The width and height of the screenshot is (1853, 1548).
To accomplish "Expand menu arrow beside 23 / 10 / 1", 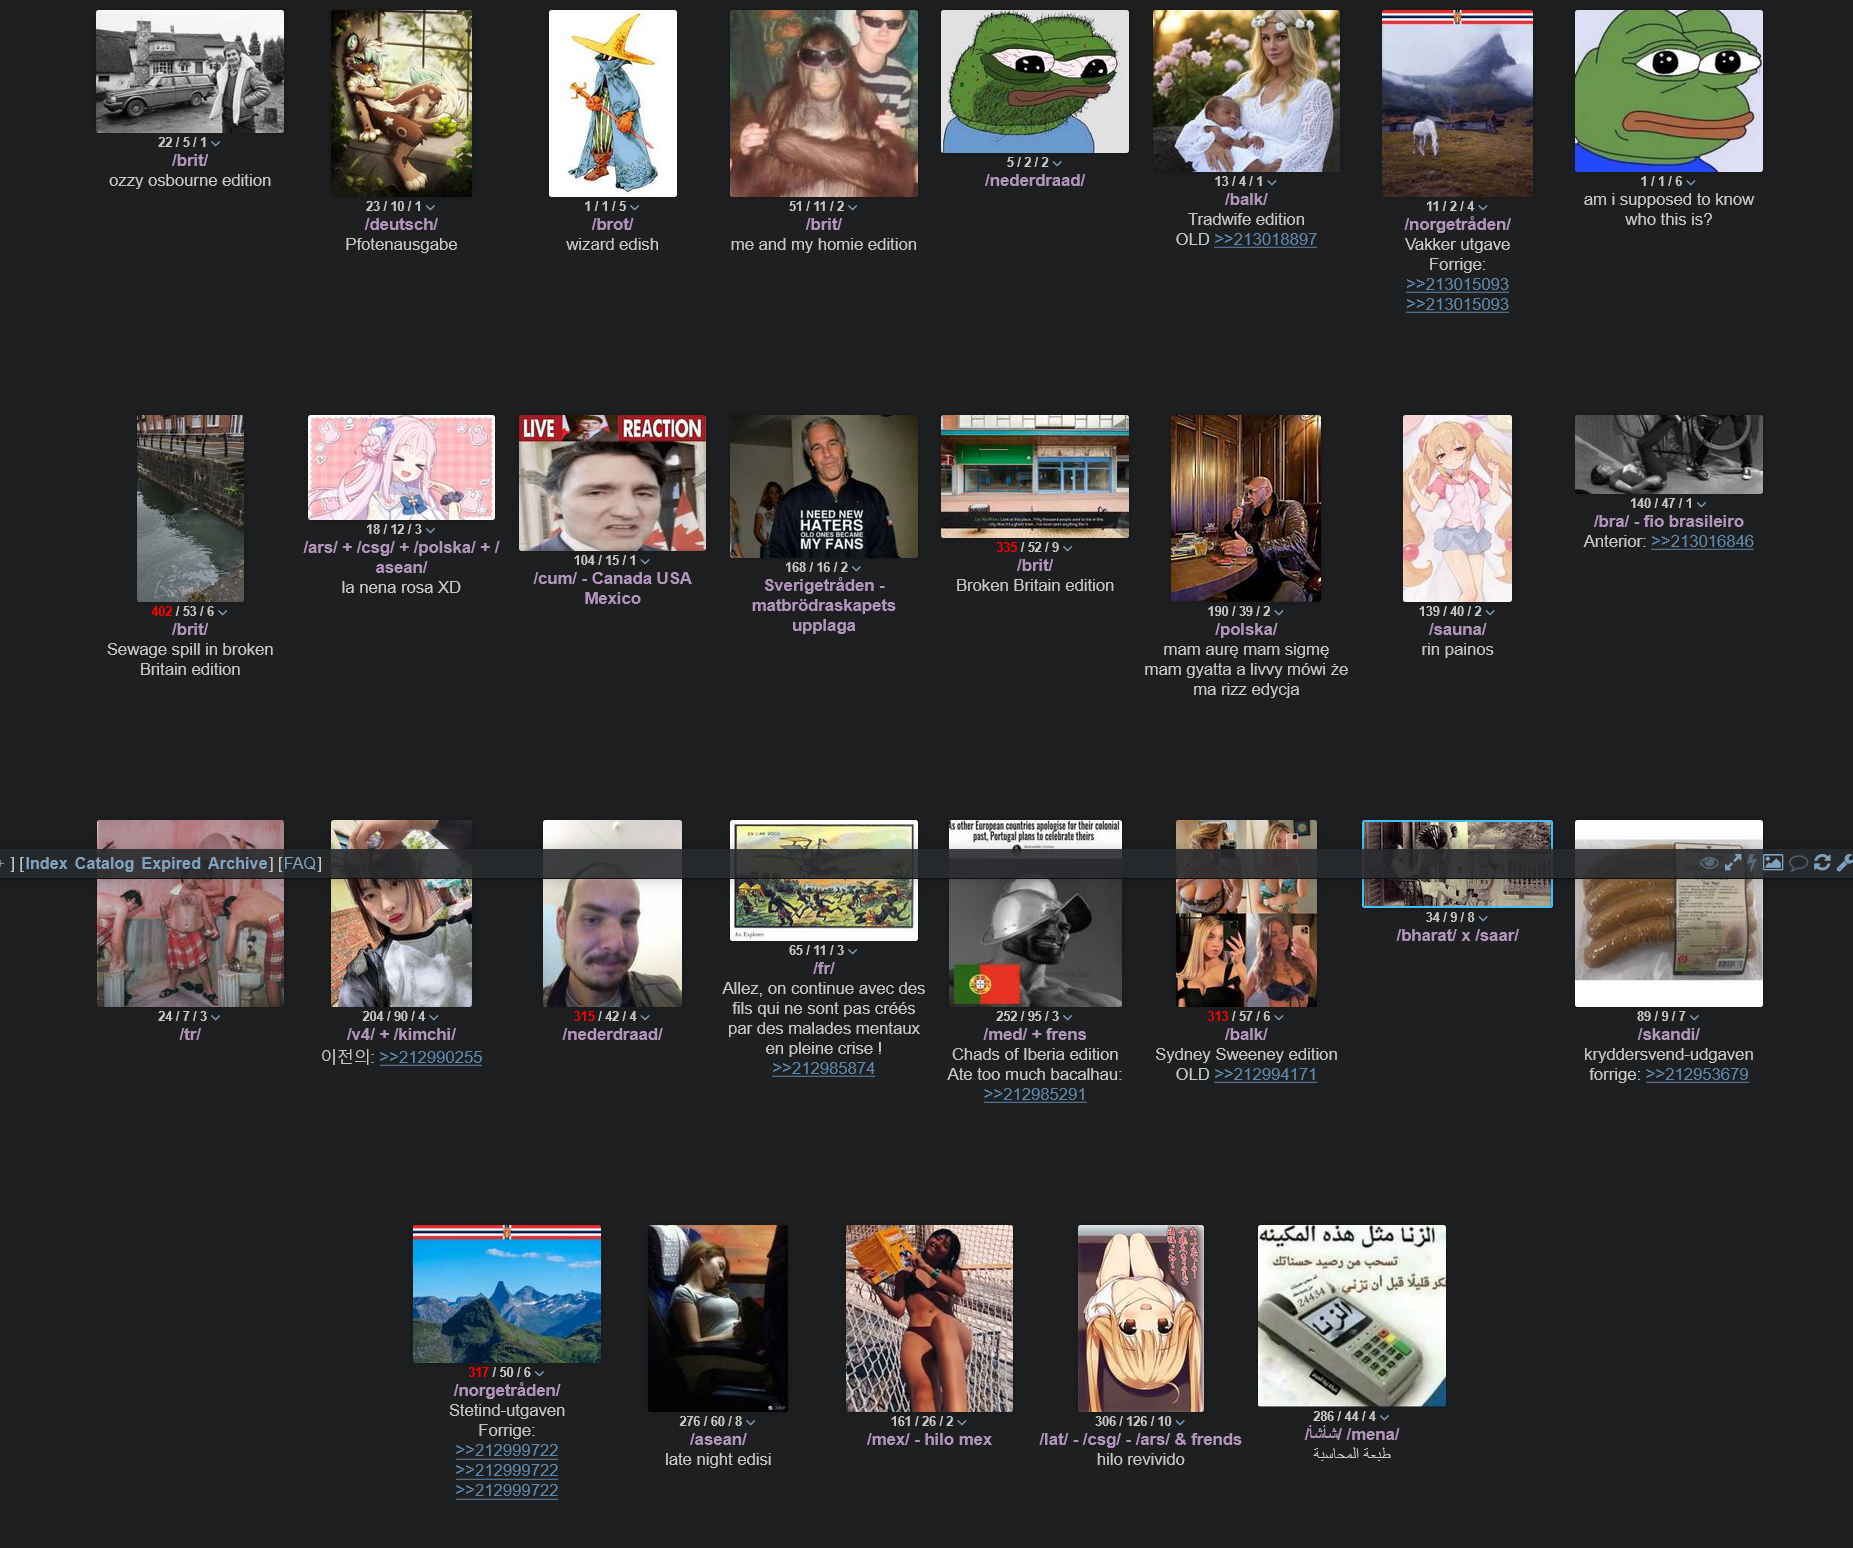I will coord(430,207).
